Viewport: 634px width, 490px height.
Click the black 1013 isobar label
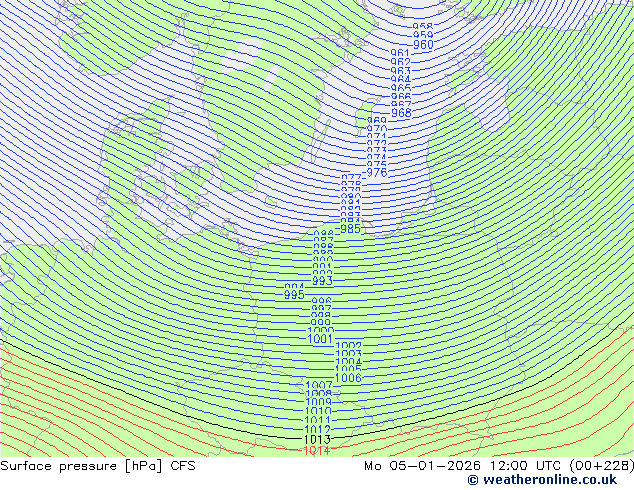pos(317,439)
